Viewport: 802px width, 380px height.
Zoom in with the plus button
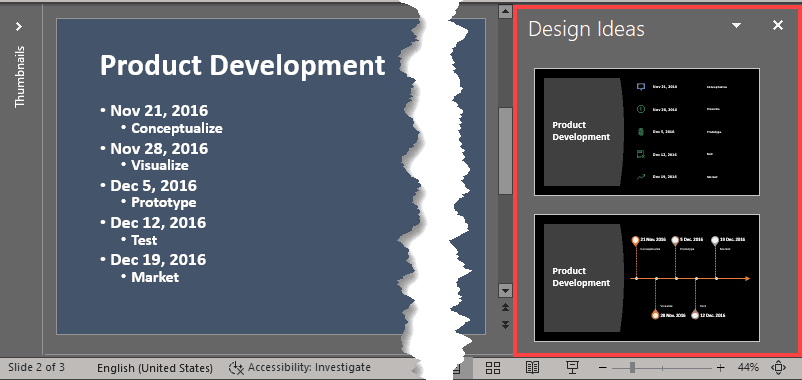pyautogui.click(x=721, y=368)
